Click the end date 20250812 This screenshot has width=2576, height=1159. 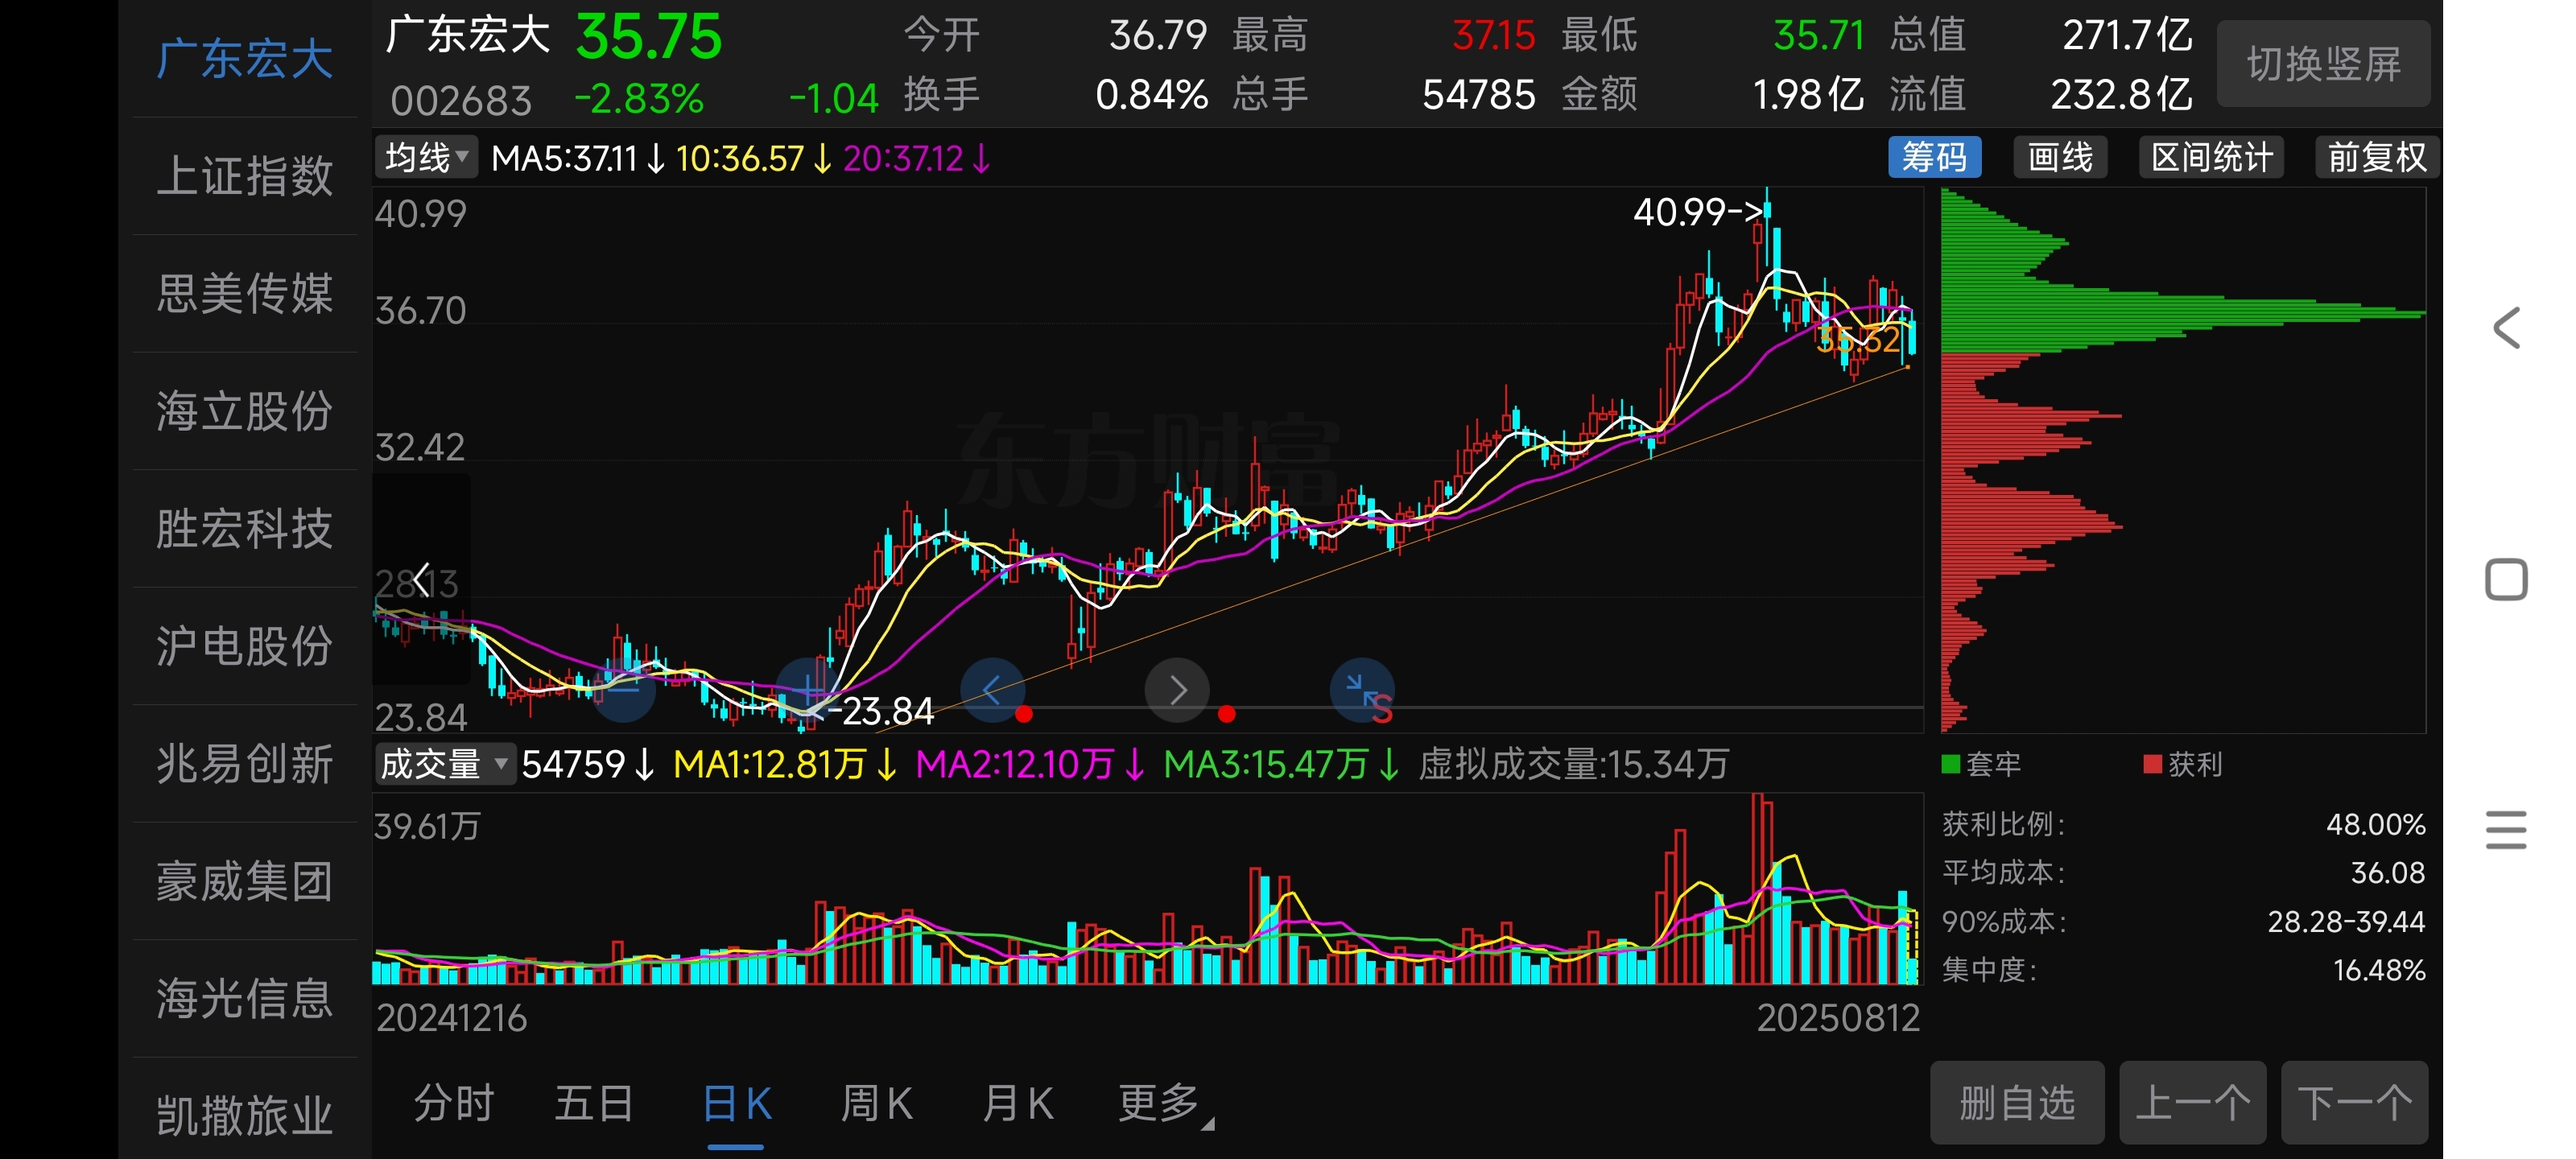1838,1018
